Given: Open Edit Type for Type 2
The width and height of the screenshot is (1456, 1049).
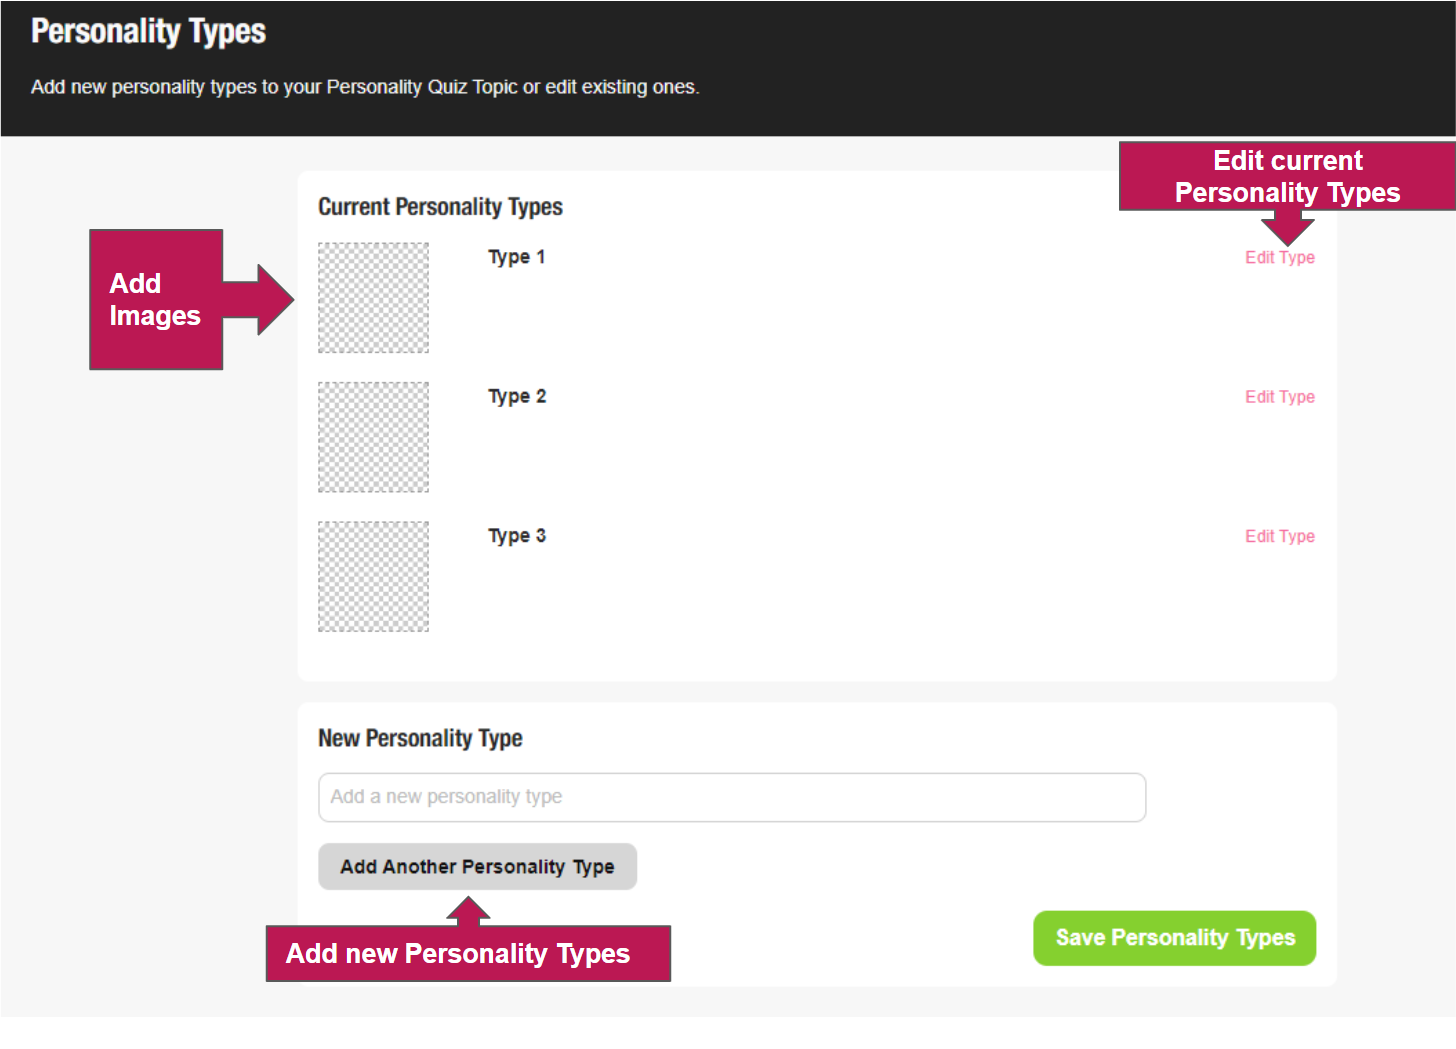Looking at the screenshot, I should pos(1279,397).
